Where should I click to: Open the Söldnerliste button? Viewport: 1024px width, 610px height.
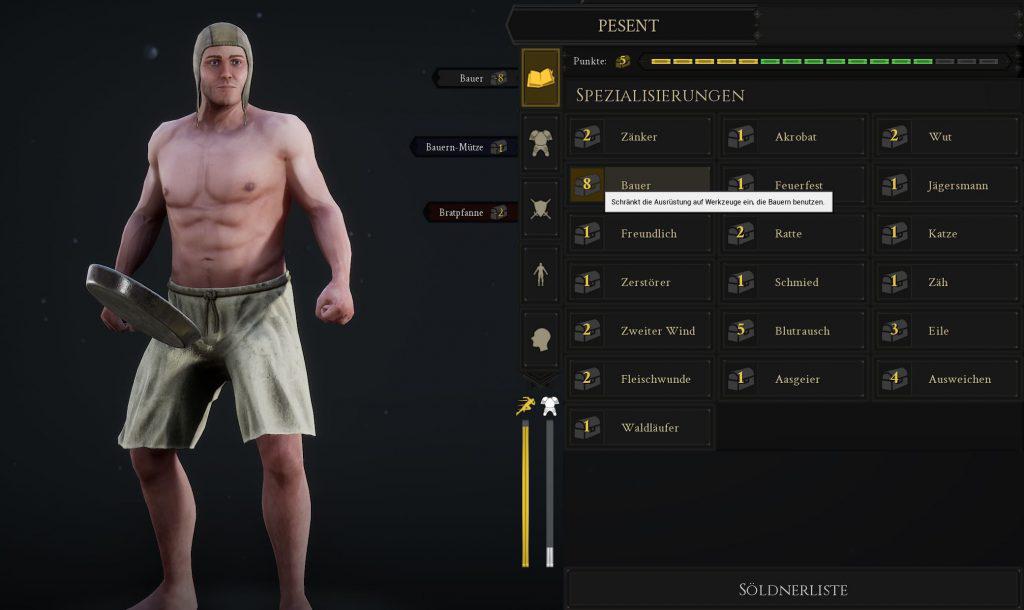(x=793, y=590)
